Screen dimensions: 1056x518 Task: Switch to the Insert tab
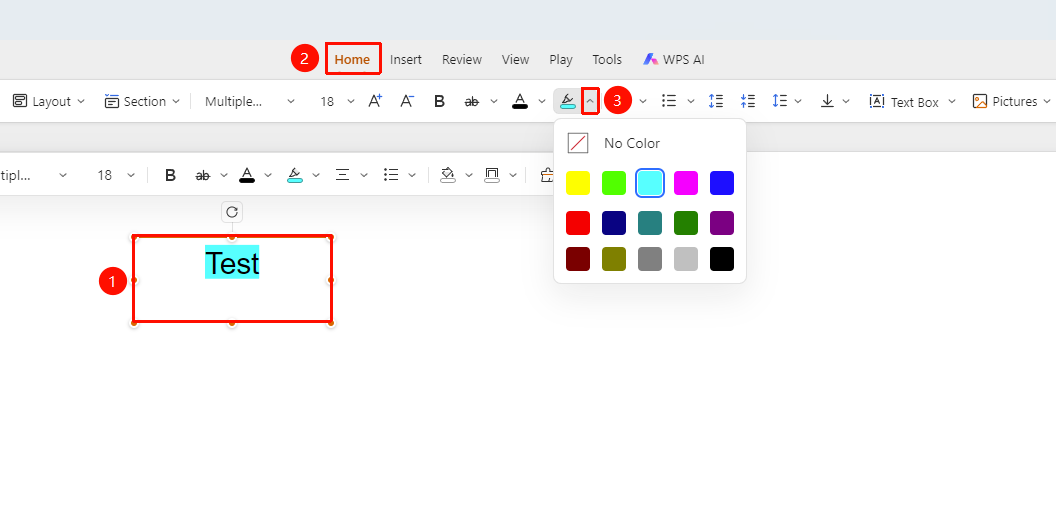tap(405, 59)
